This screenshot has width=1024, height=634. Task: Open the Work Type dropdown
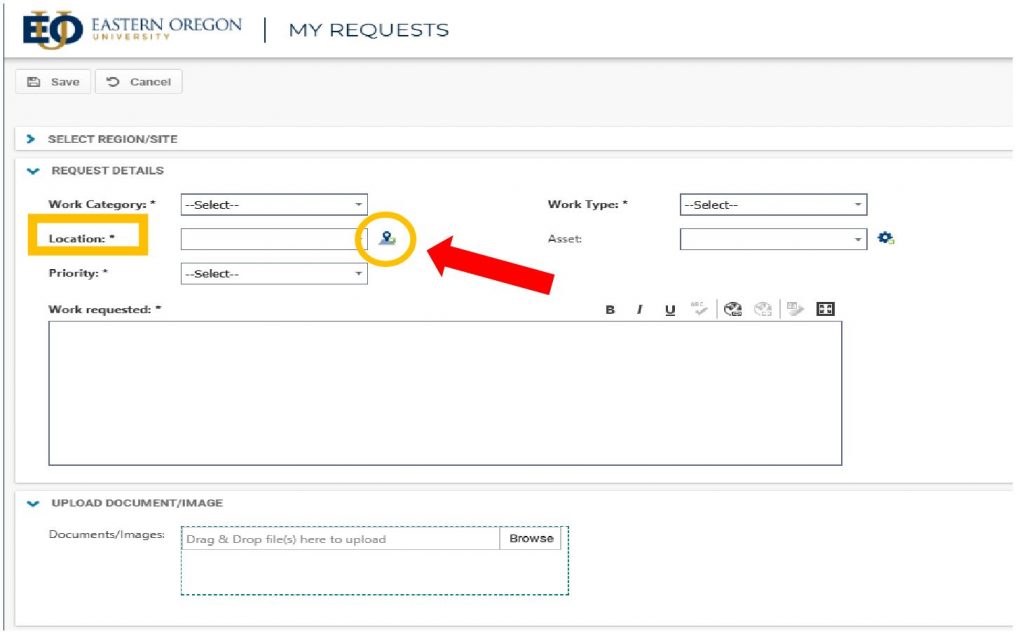(772, 205)
